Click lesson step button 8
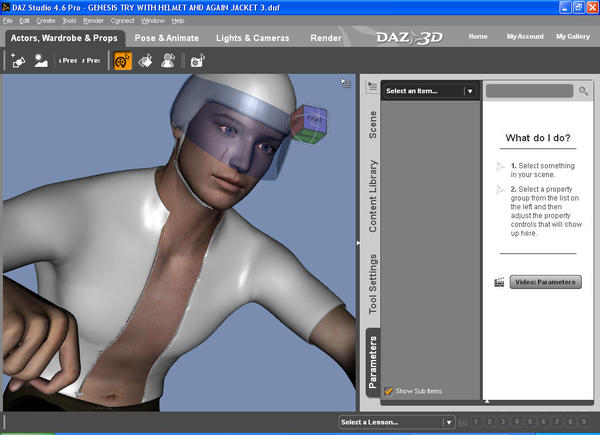Image resolution: width=600 pixels, height=435 pixels. pyautogui.click(x=570, y=422)
